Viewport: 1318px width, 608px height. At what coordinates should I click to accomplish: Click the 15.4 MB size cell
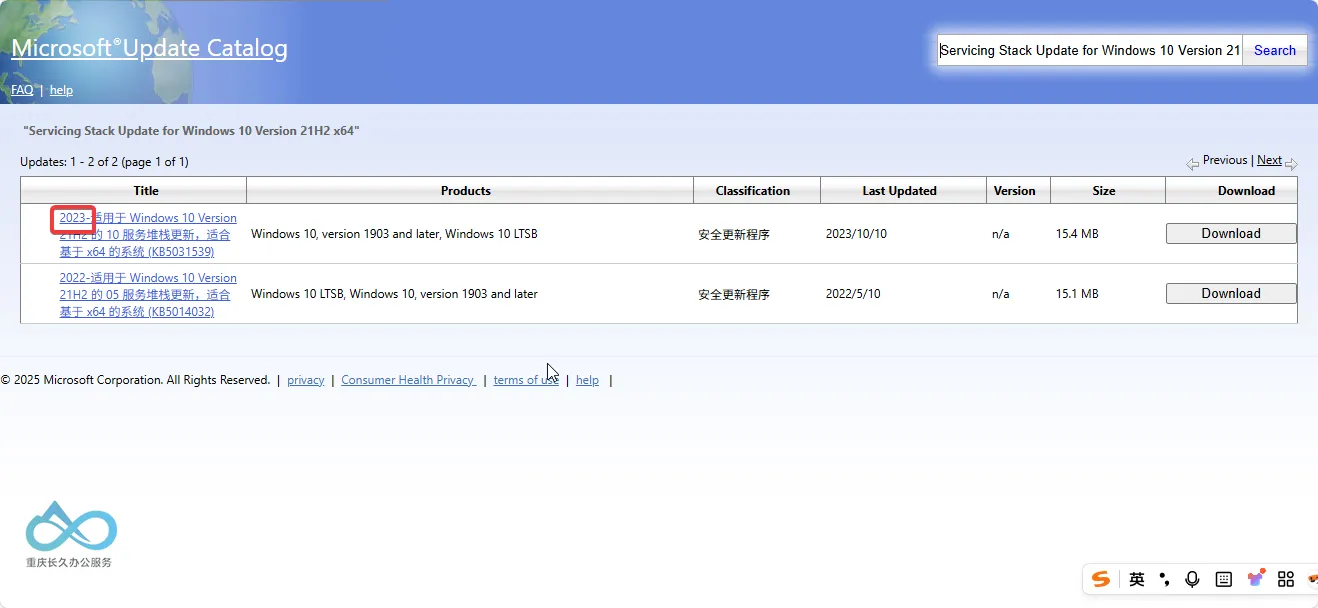(x=1077, y=234)
